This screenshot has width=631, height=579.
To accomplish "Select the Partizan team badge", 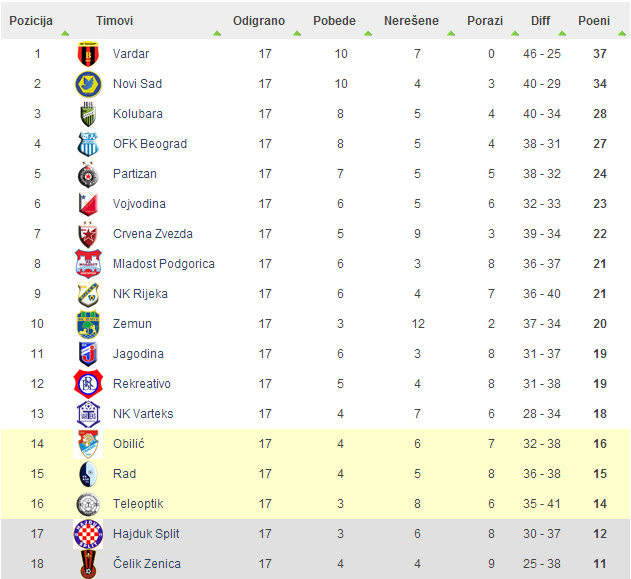I will [88, 175].
